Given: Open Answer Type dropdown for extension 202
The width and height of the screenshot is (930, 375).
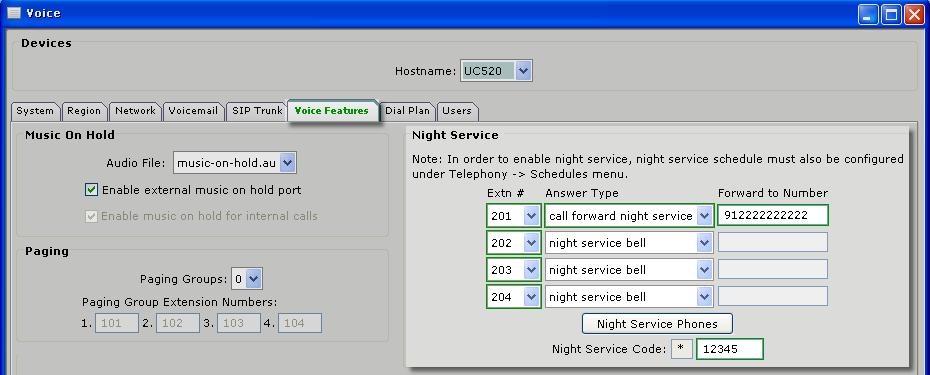Looking at the screenshot, I should [629, 243].
